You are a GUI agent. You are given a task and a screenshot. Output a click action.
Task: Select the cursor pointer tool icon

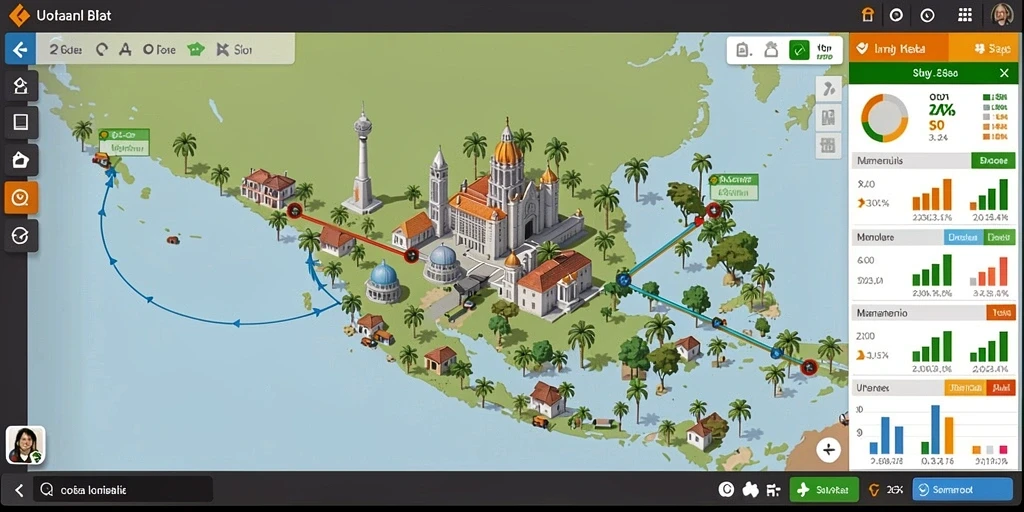point(222,50)
